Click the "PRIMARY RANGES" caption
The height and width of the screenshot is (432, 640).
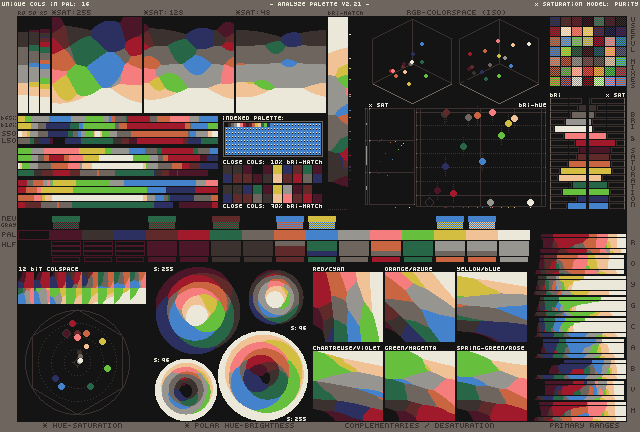[584, 425]
